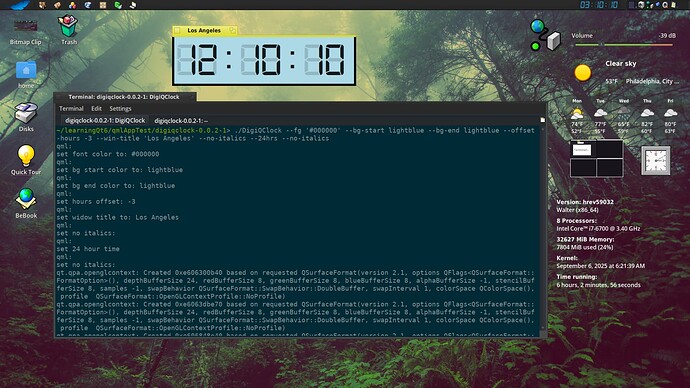Switch to the top-right workspace
This screenshot has height=388, width=690.
(610, 150)
